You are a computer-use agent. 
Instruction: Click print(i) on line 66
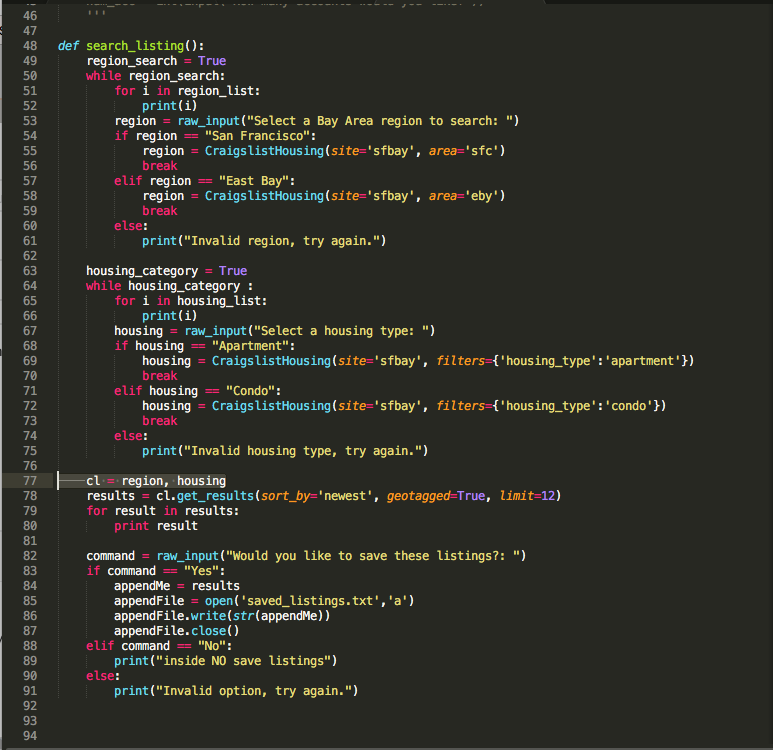coord(170,316)
